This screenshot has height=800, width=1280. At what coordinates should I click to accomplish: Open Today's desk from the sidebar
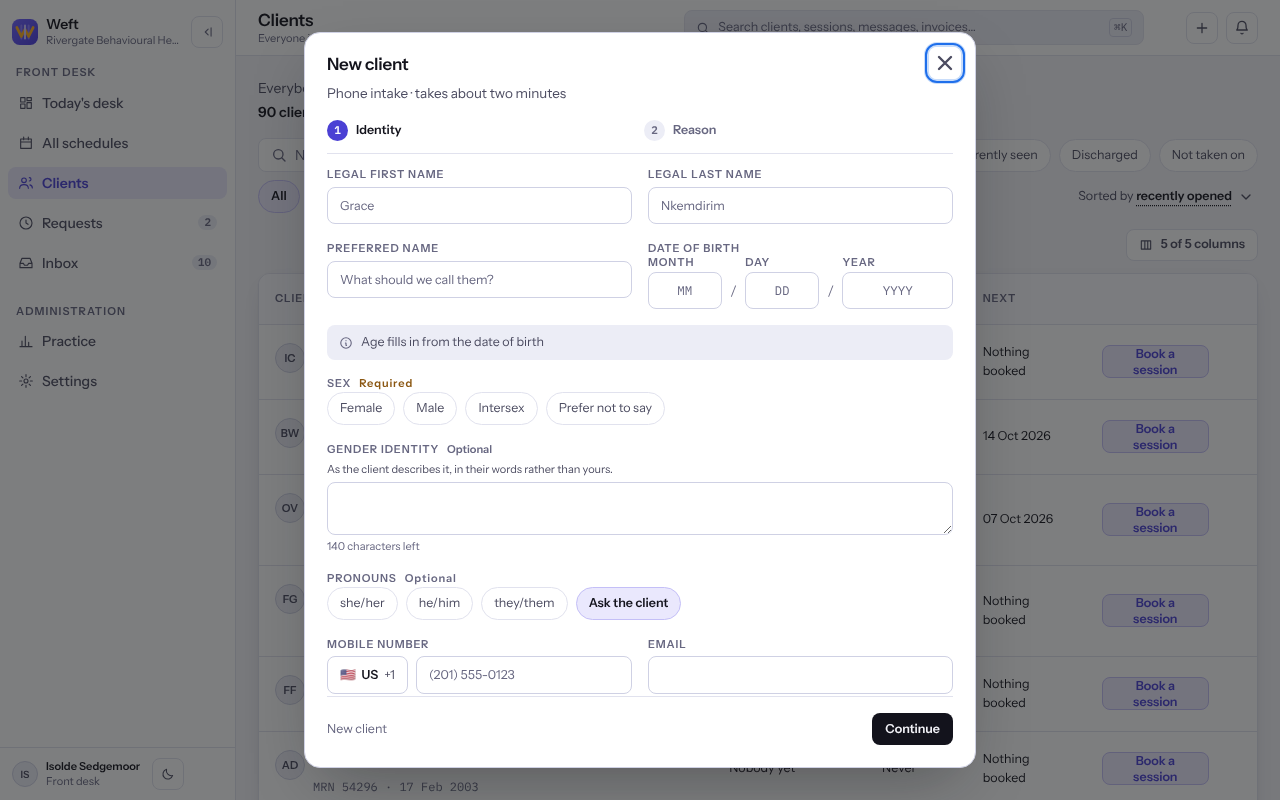point(118,103)
